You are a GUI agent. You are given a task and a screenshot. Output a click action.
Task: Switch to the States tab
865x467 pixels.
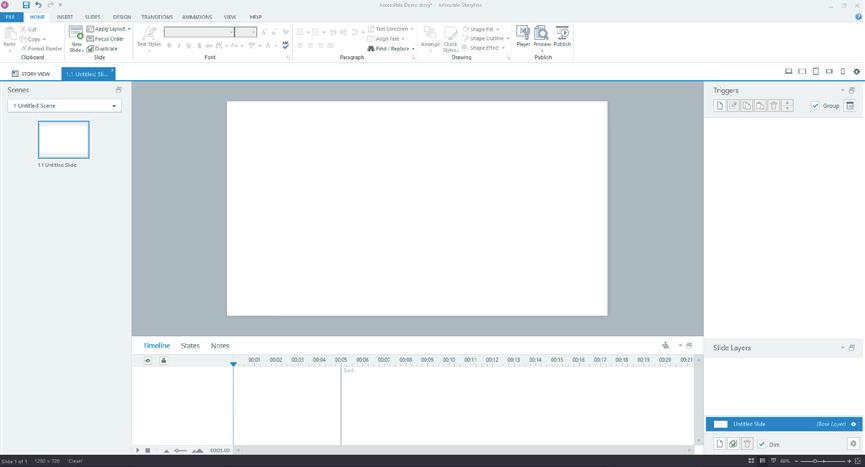pos(190,346)
